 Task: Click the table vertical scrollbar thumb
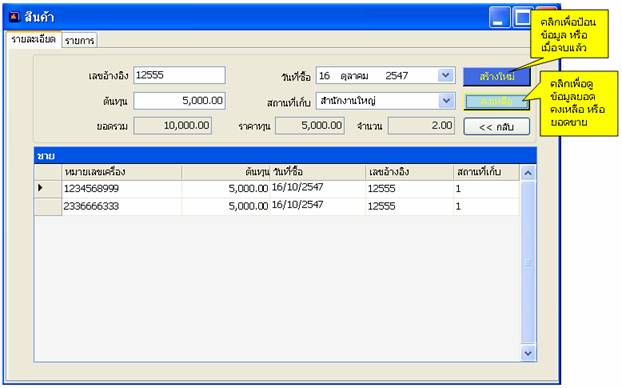528,262
